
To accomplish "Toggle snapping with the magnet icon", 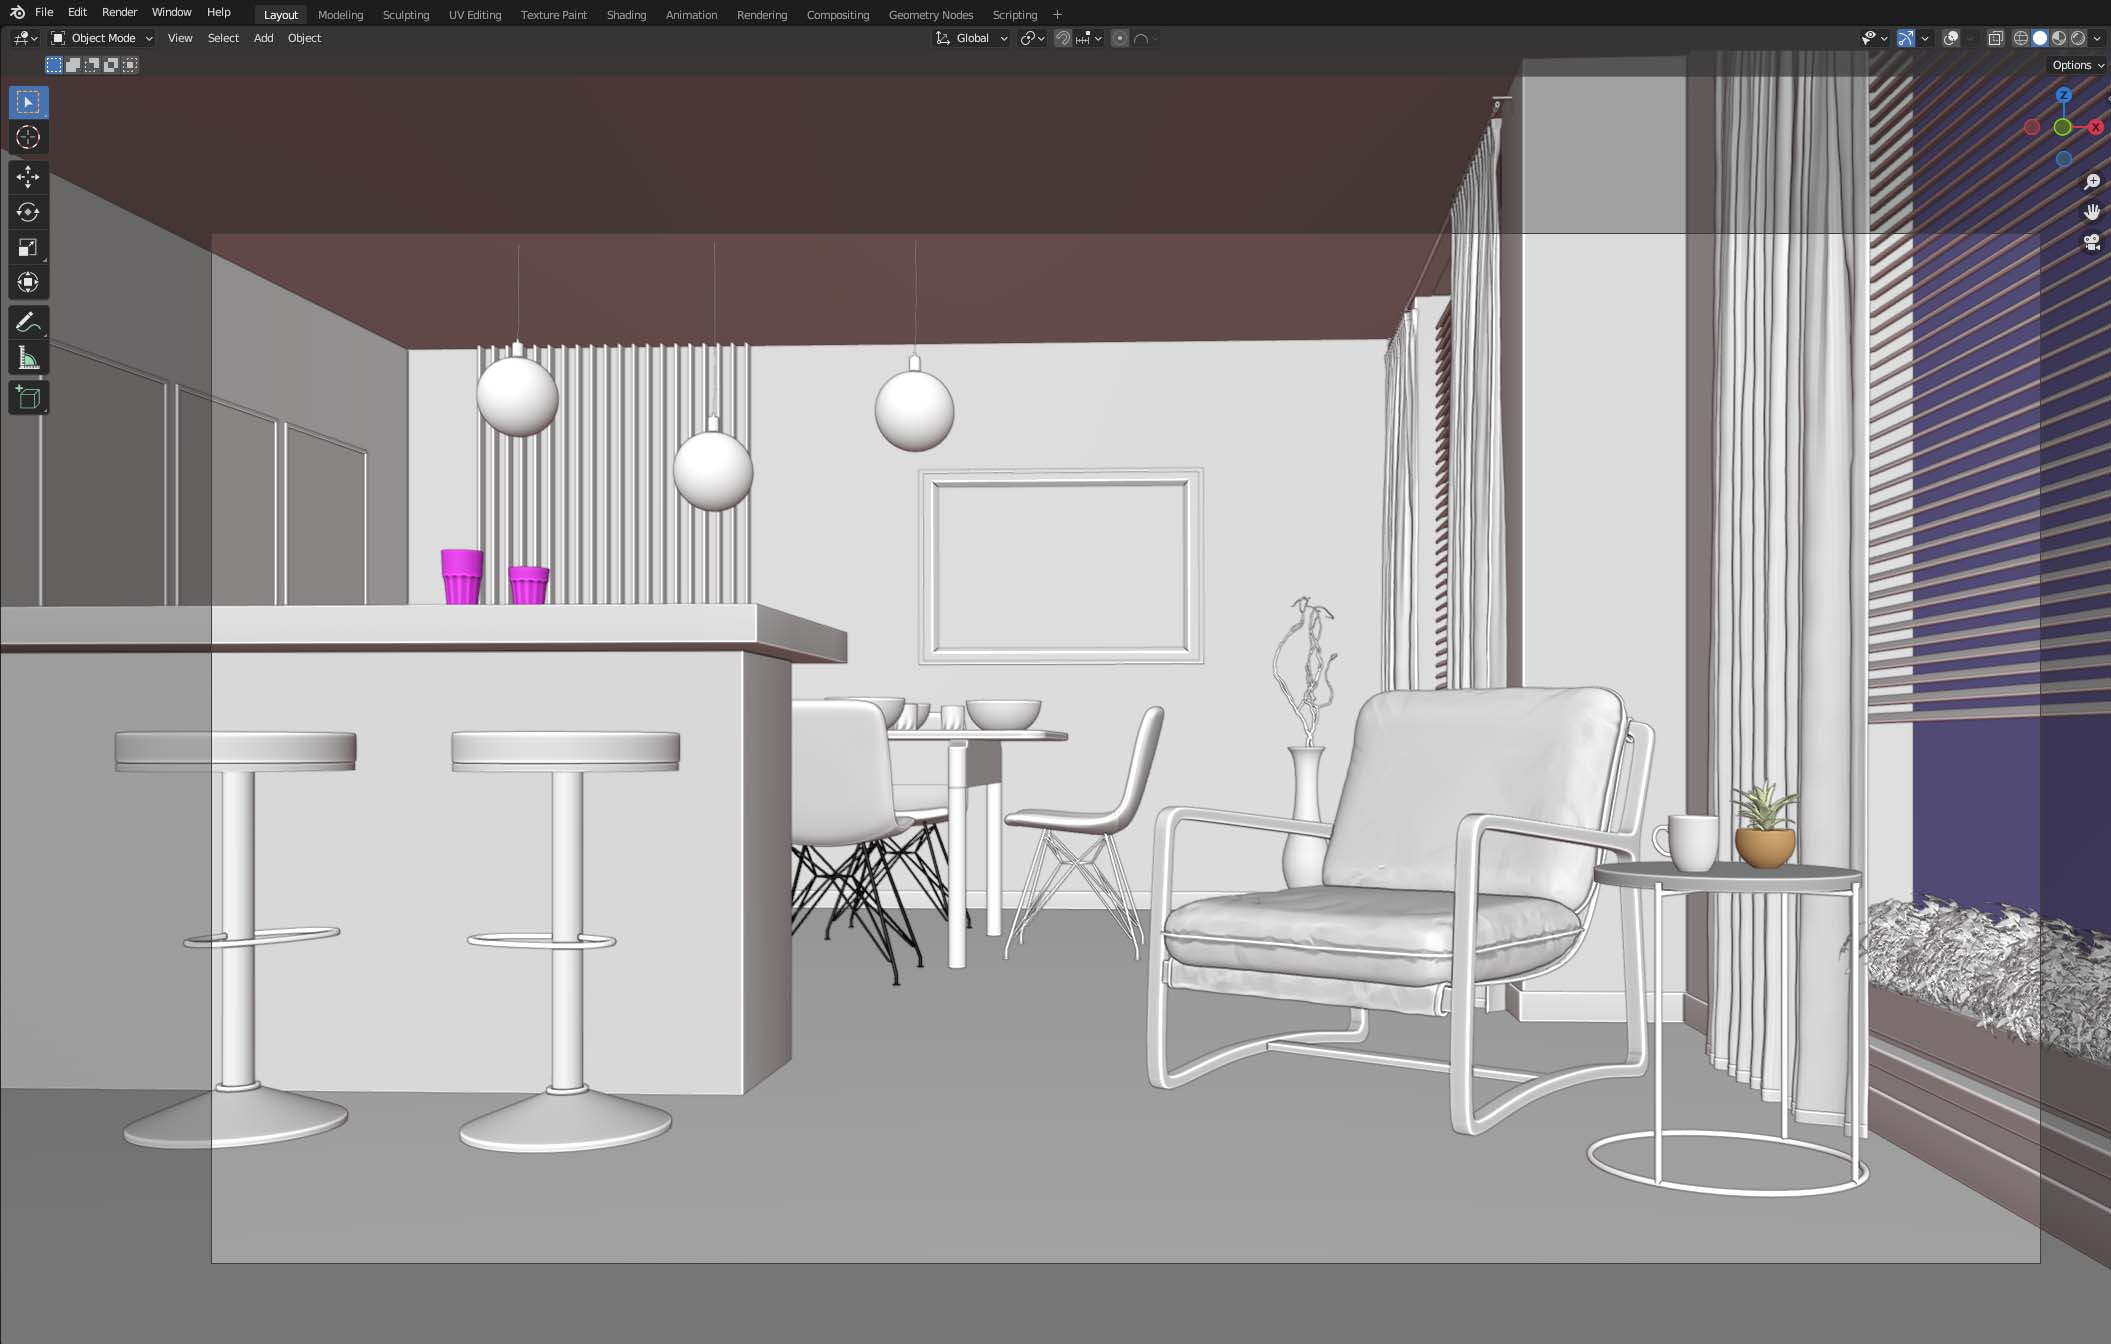I will pyautogui.click(x=1062, y=38).
